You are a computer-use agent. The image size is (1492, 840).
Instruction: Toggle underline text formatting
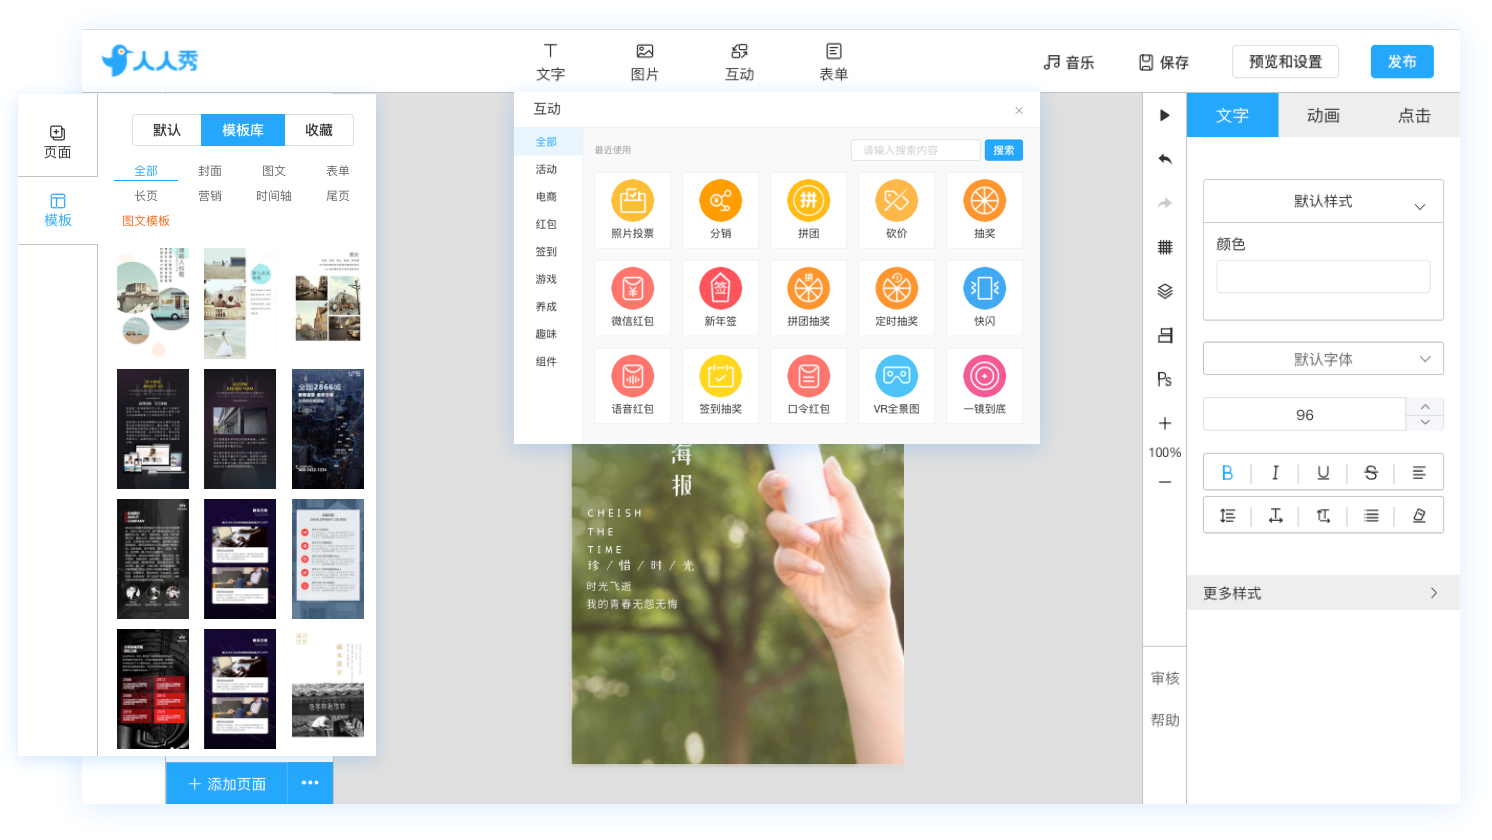(1323, 473)
